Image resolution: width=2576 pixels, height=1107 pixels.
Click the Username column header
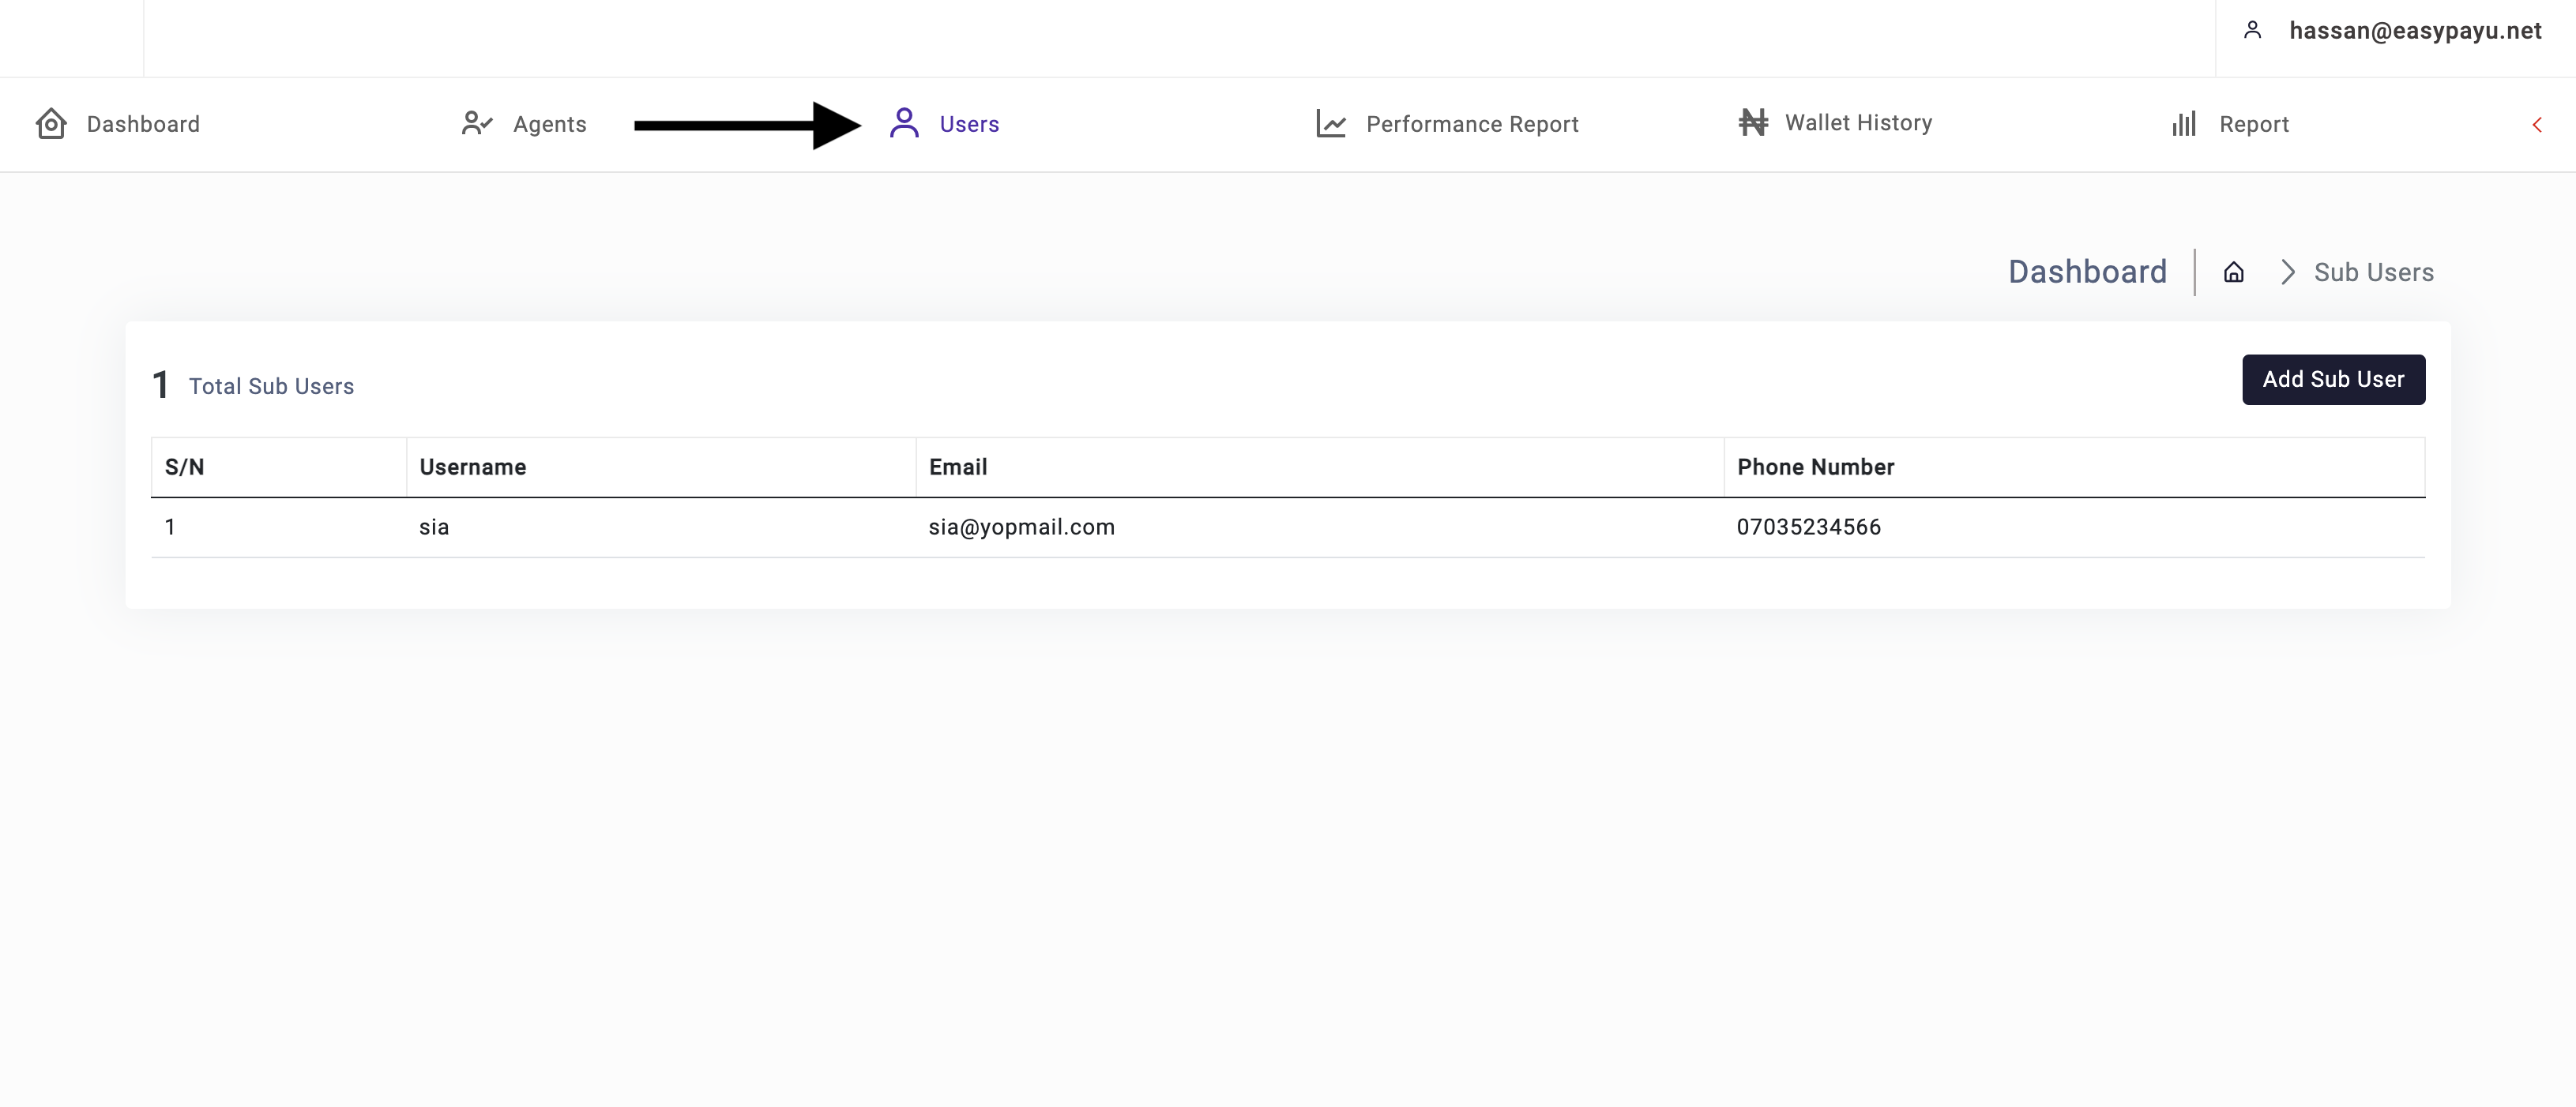(x=473, y=467)
